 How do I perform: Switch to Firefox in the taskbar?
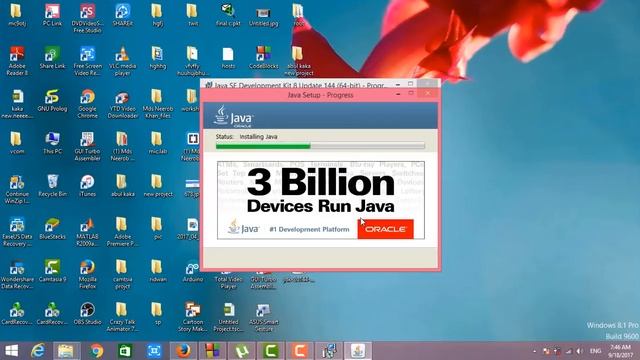(183, 351)
